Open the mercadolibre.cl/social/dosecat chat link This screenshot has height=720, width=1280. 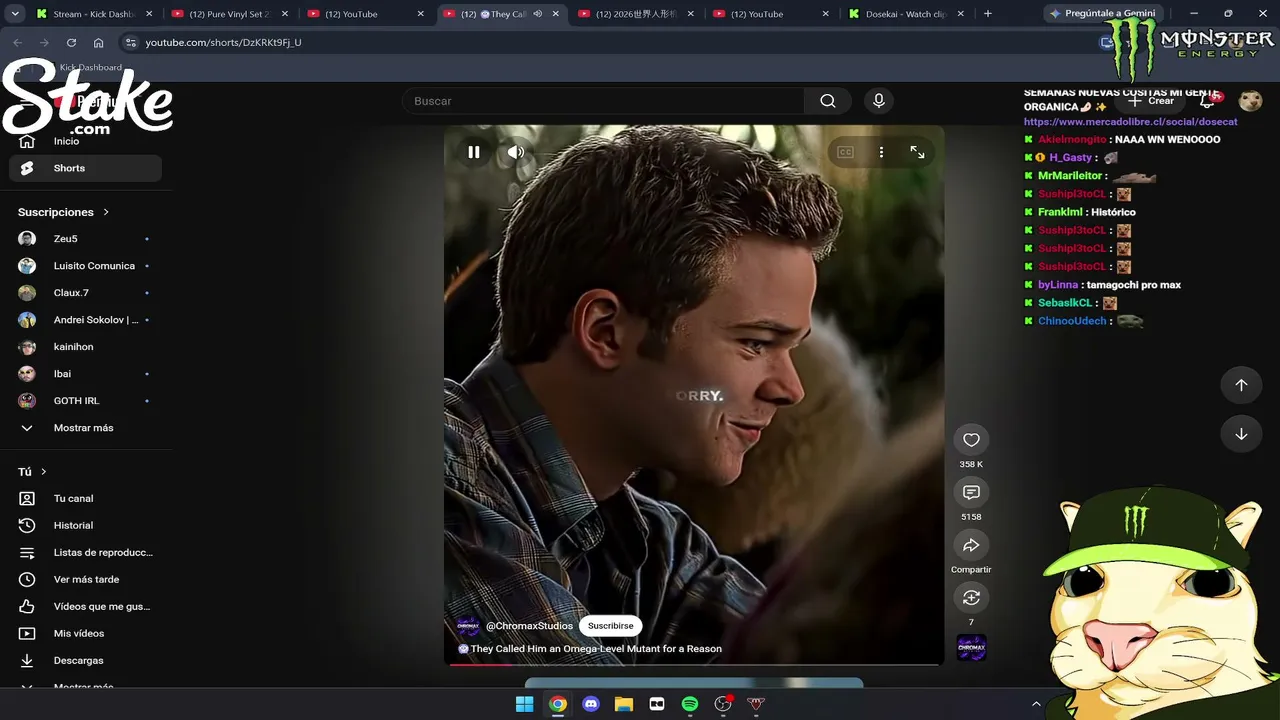click(x=1131, y=122)
